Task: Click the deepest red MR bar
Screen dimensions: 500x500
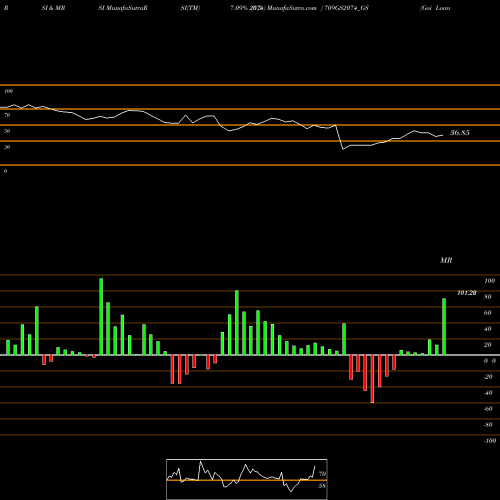Action: pos(372,379)
